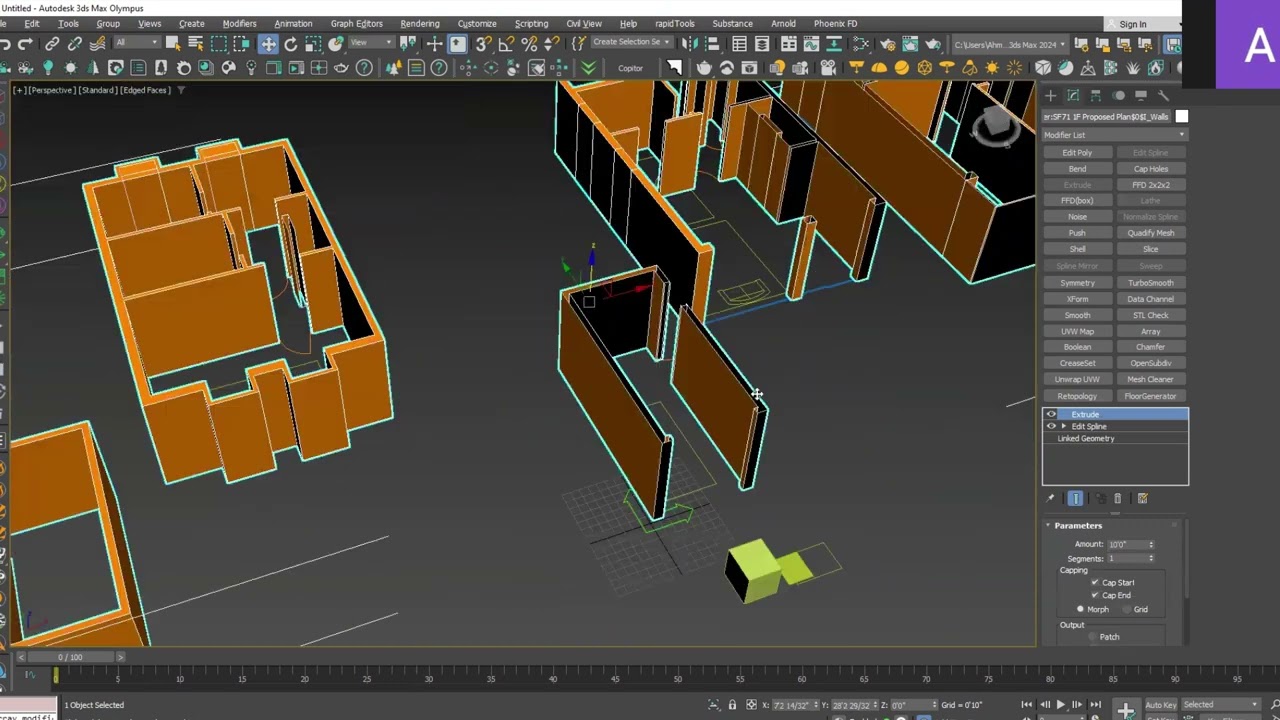Click Remove Modifier trash icon
This screenshot has height=720, width=1280.
click(1118, 498)
